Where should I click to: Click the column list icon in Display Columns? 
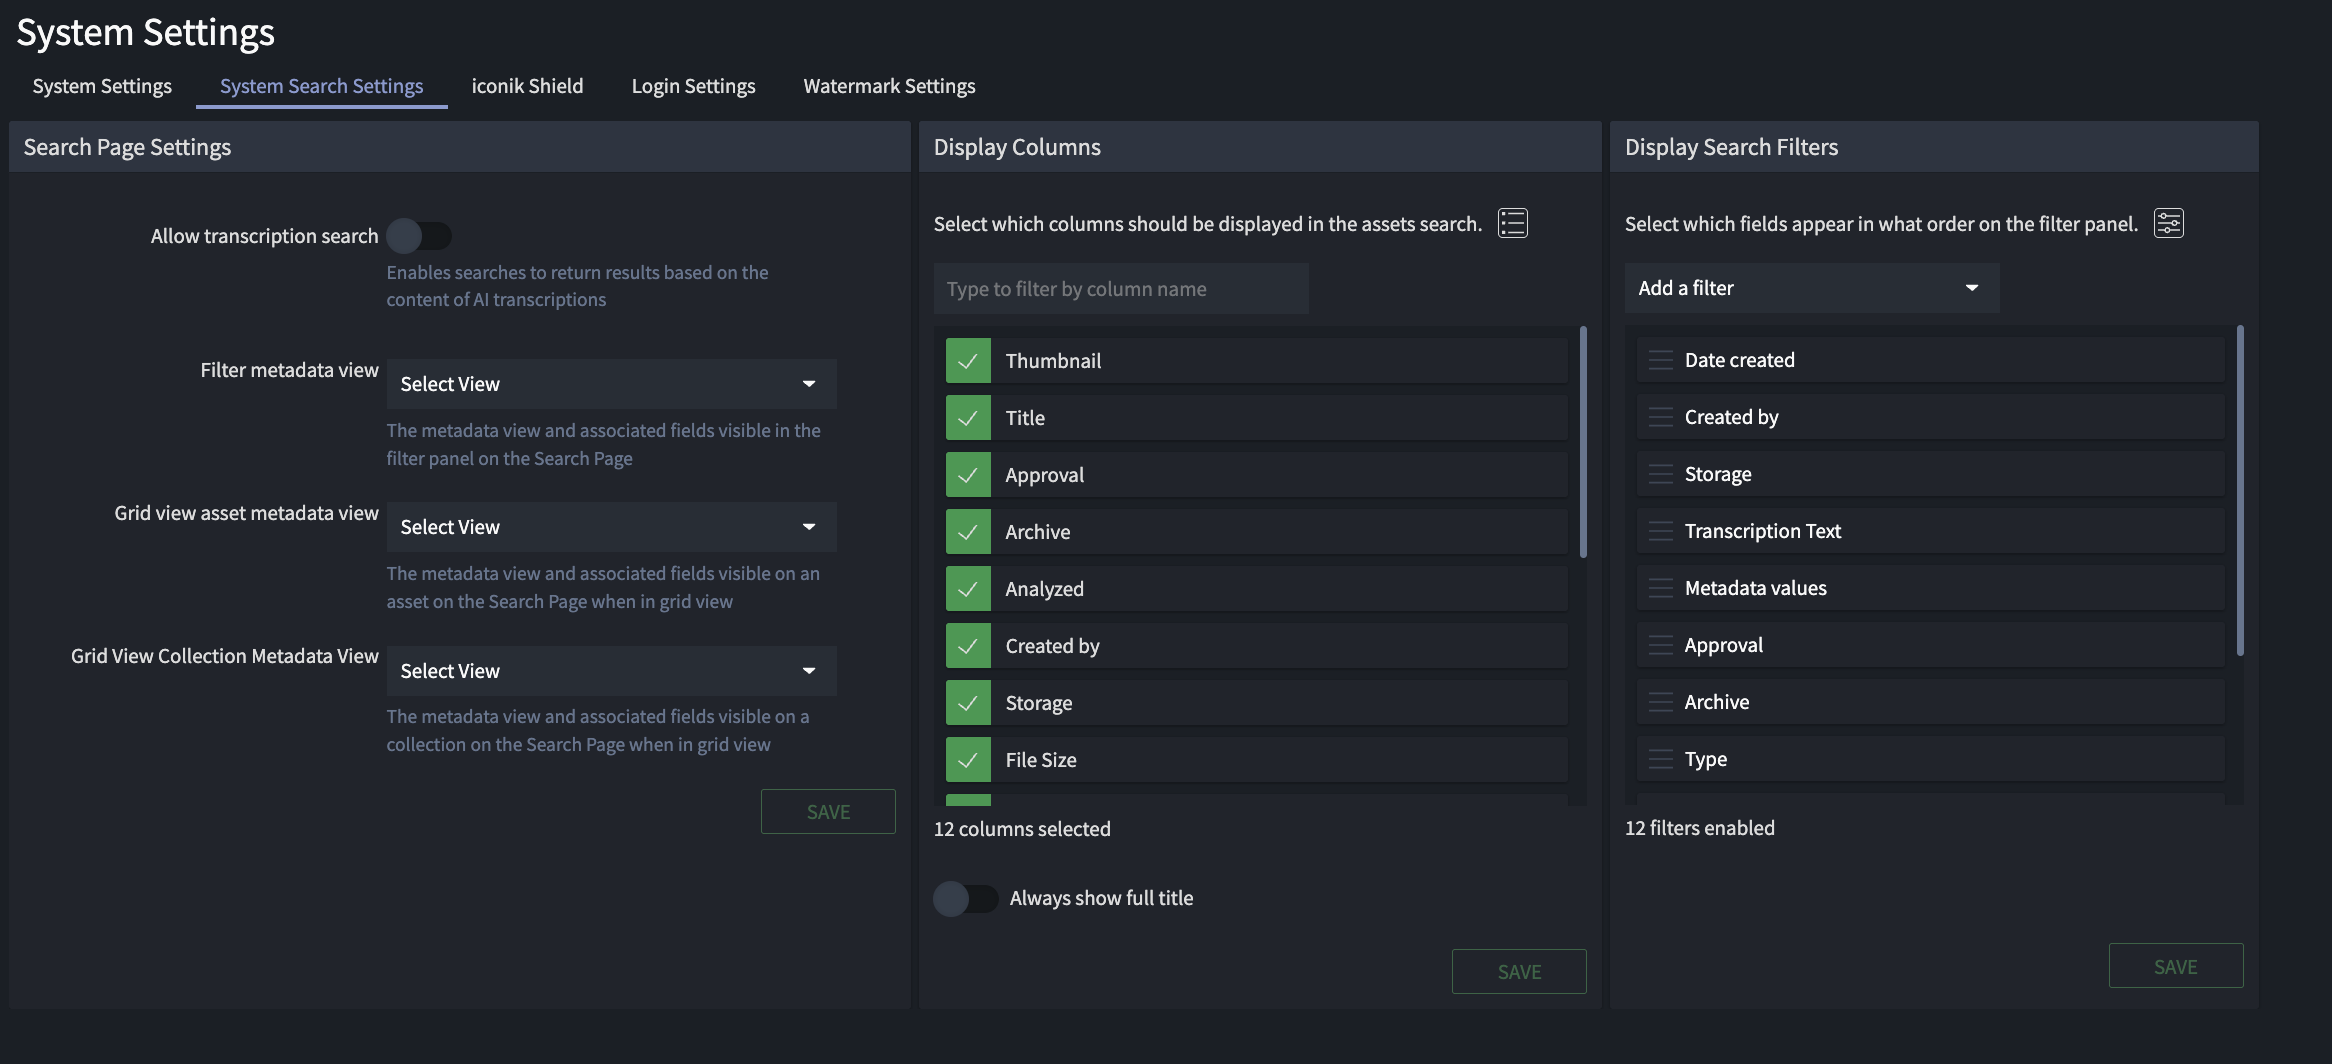1512,223
